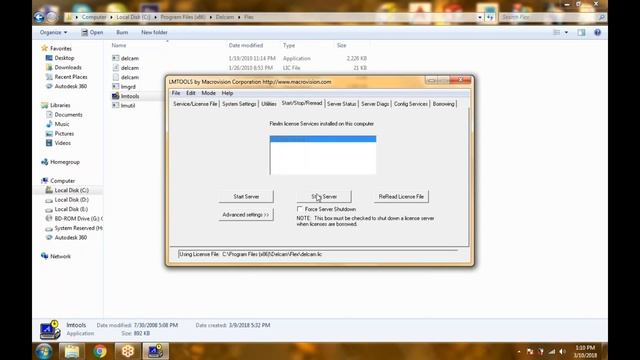Open LMTOOLS File menu
The height and width of the screenshot is (360, 640).
(176, 93)
